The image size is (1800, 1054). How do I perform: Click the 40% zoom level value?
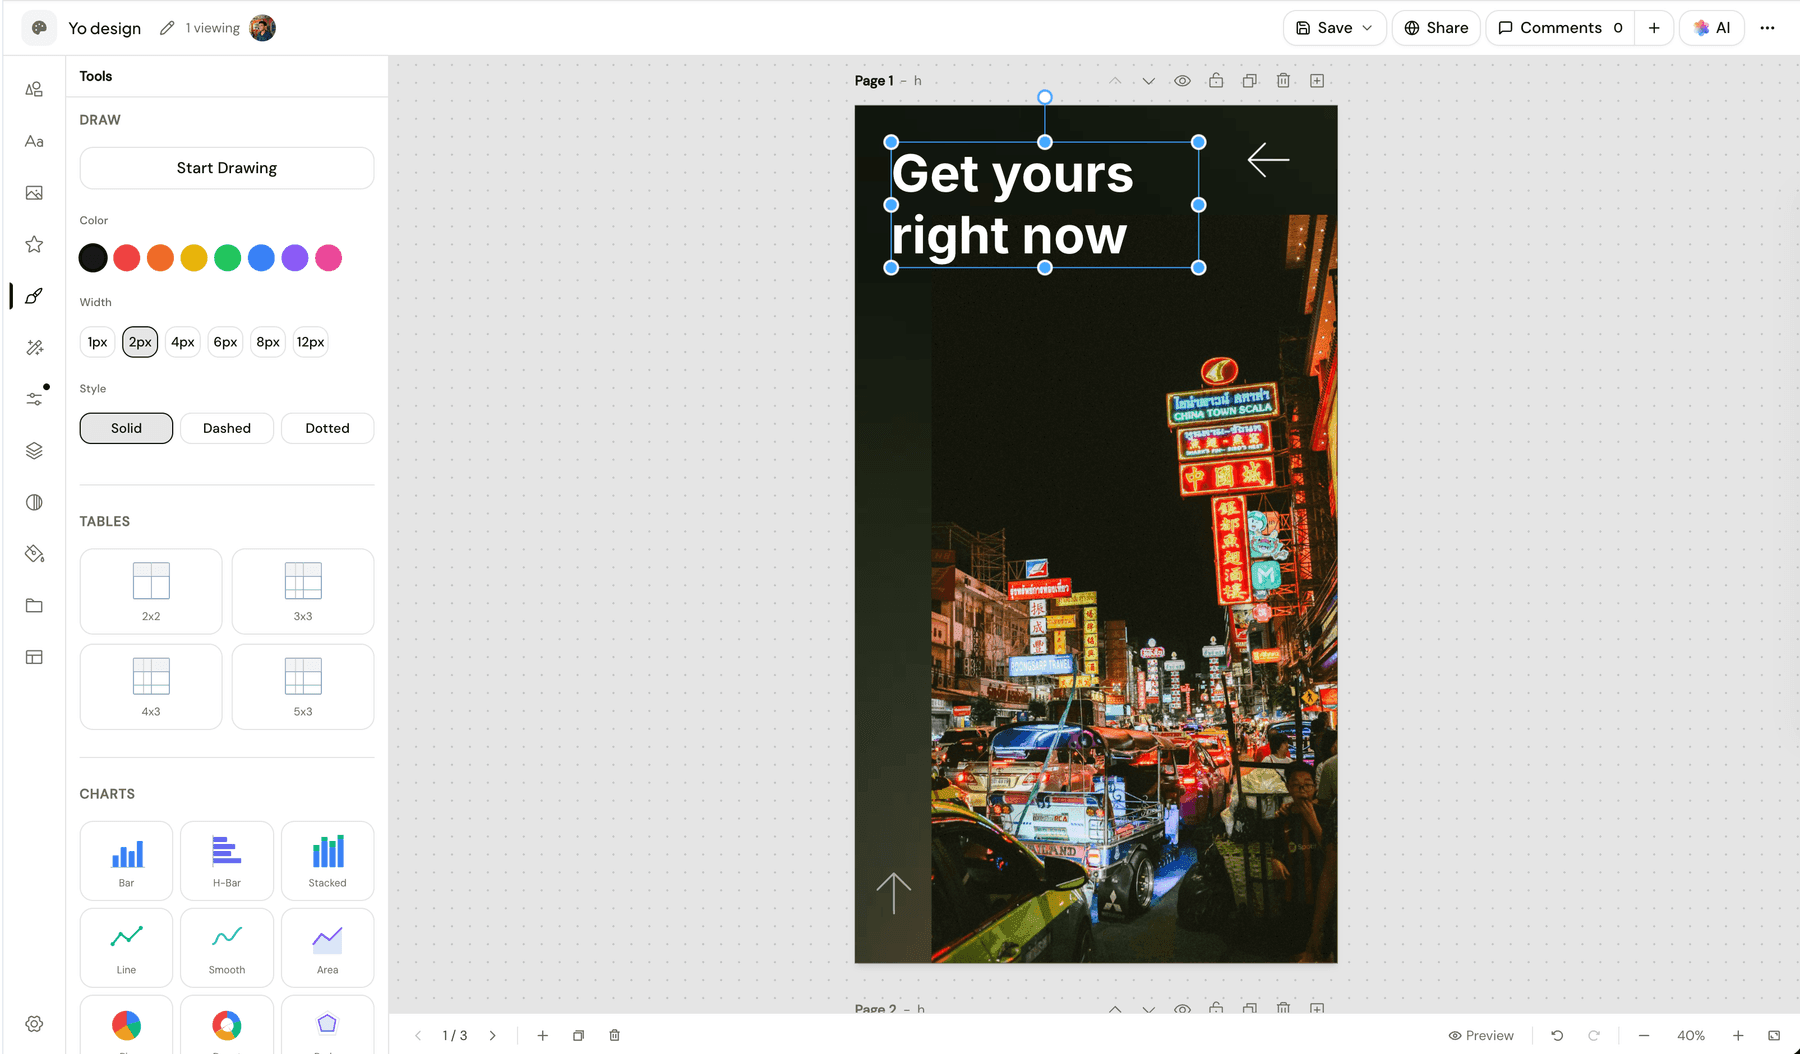[1691, 1036]
